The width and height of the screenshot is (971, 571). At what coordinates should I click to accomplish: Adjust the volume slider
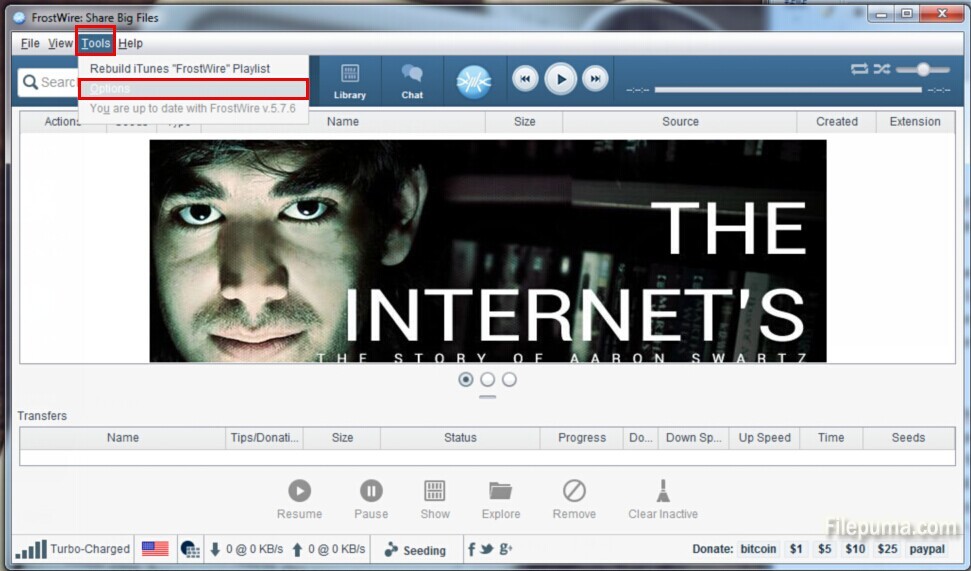point(922,69)
